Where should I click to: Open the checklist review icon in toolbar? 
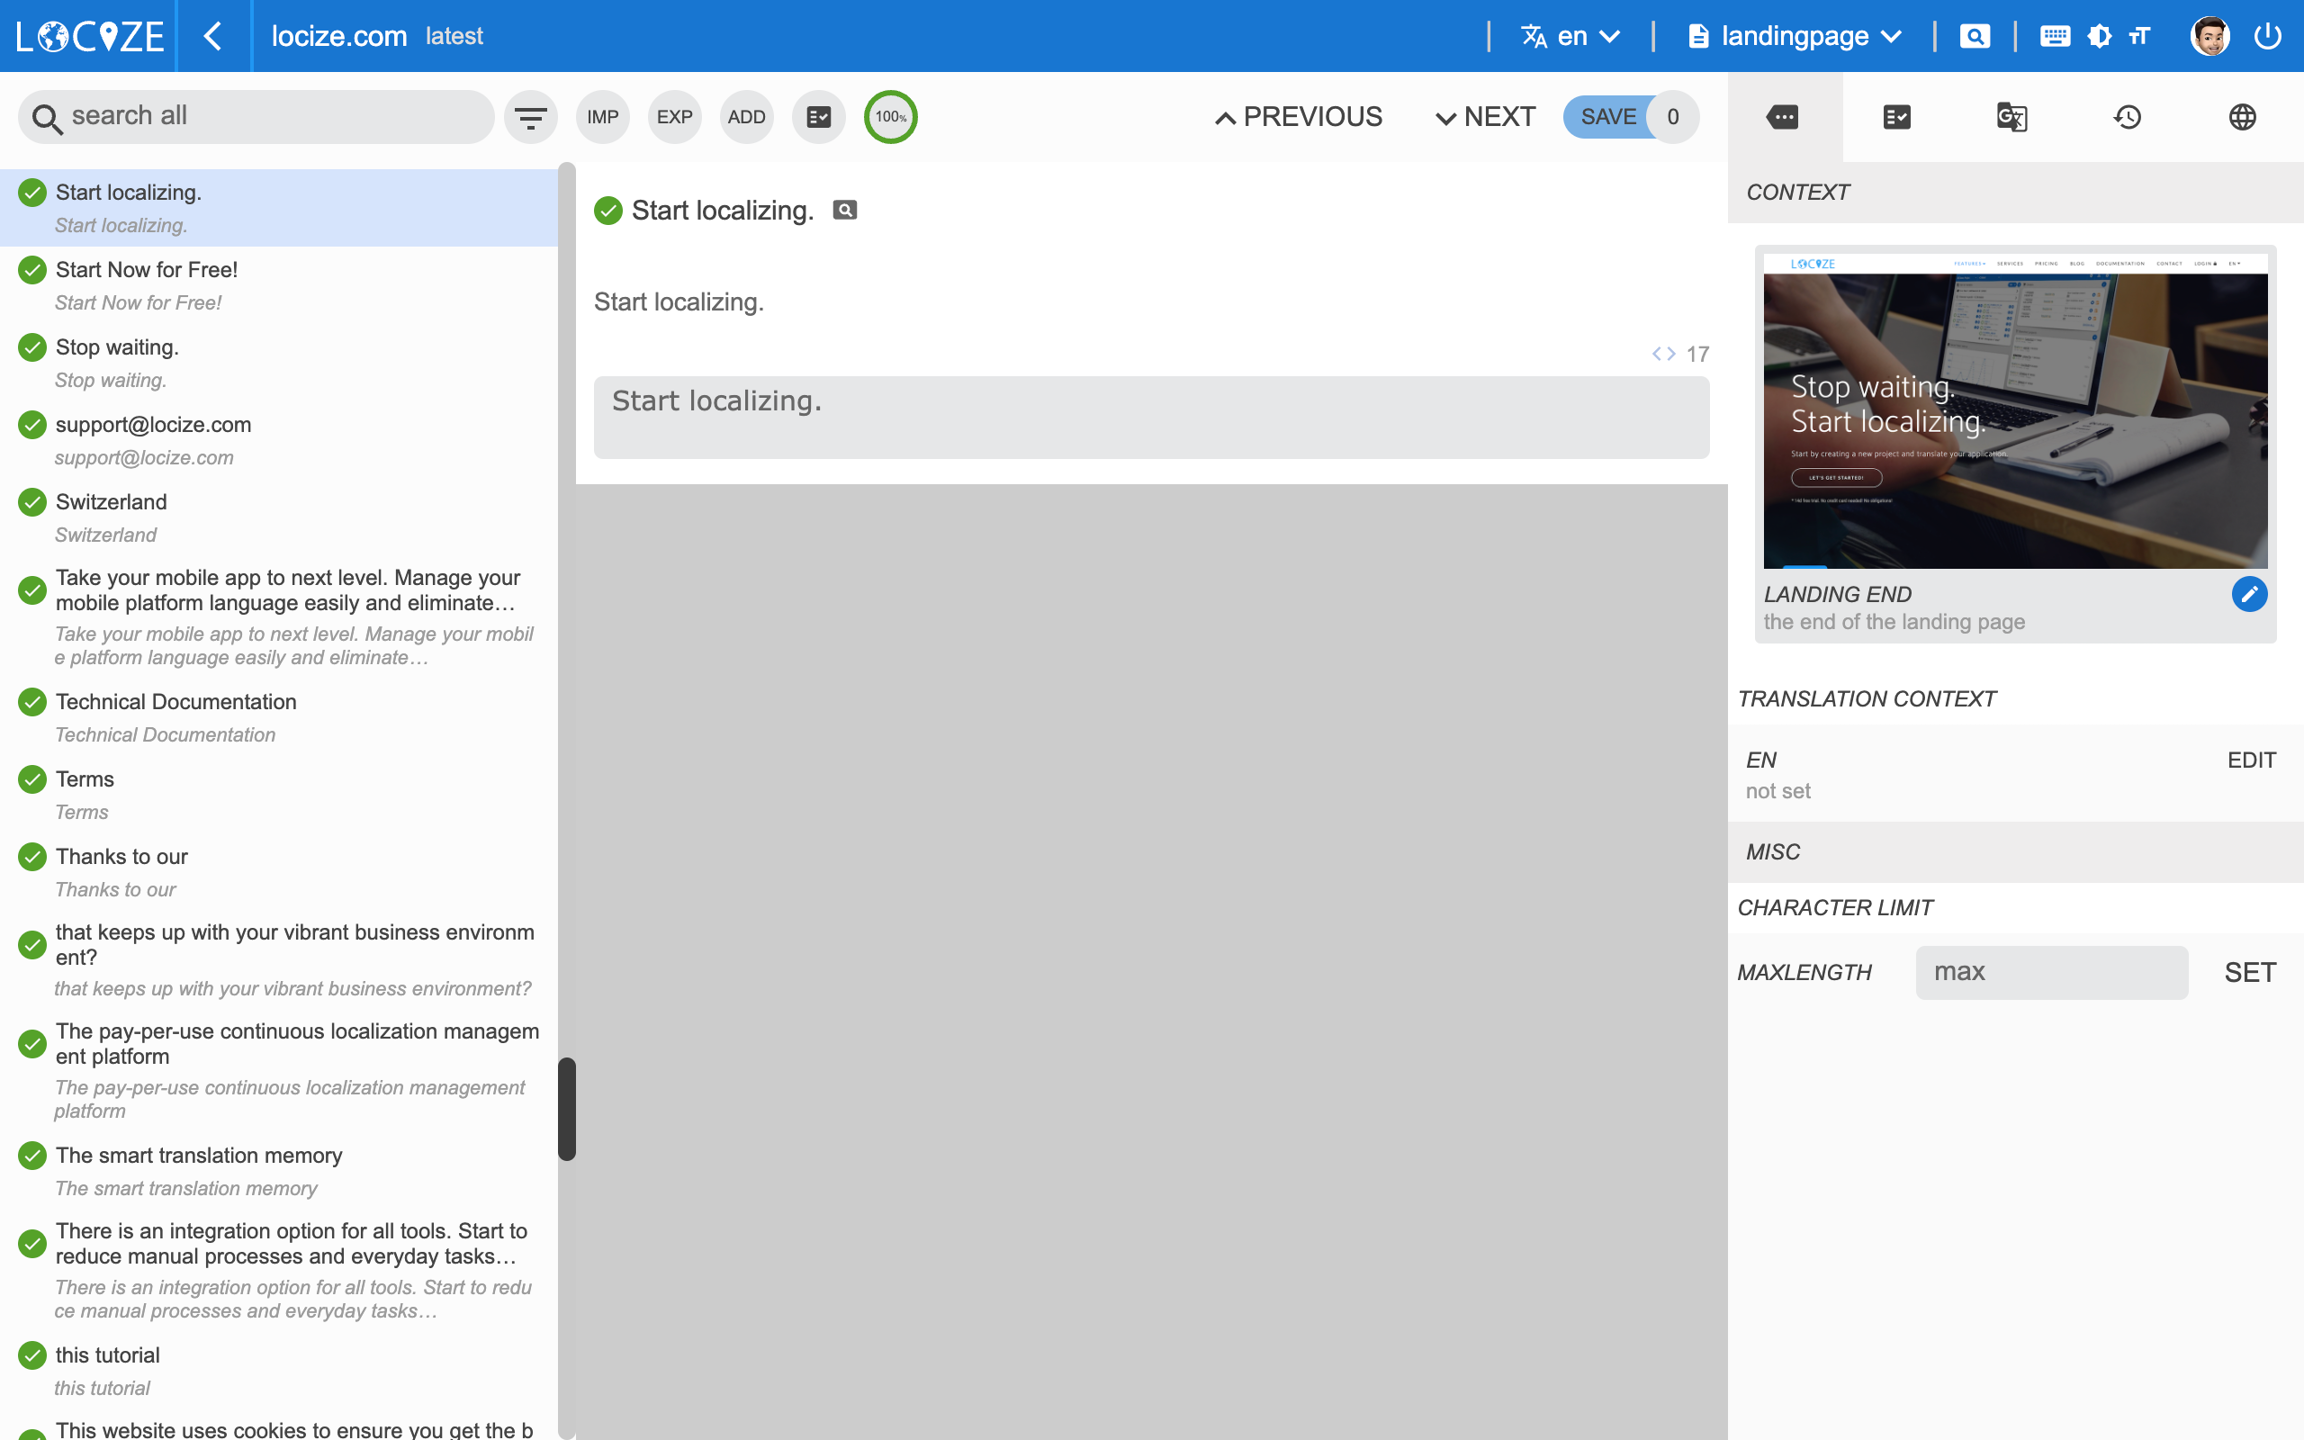[818, 117]
